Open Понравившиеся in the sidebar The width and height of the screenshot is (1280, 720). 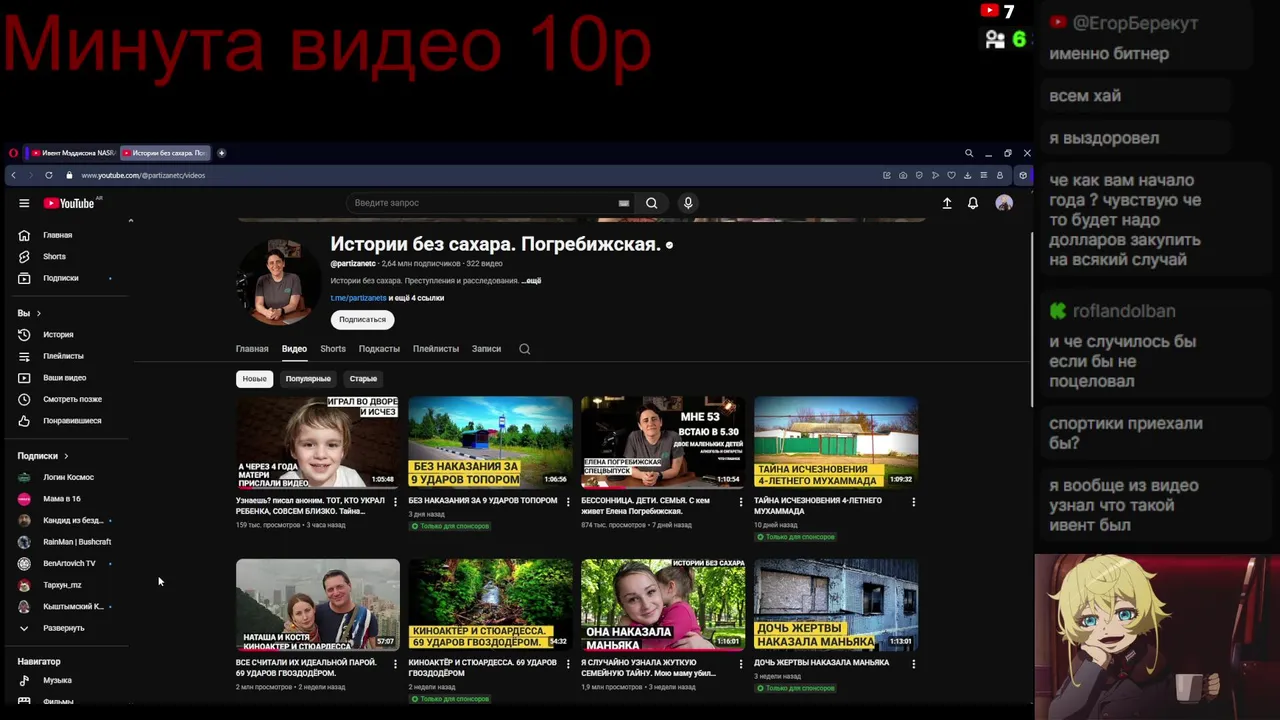(70, 421)
